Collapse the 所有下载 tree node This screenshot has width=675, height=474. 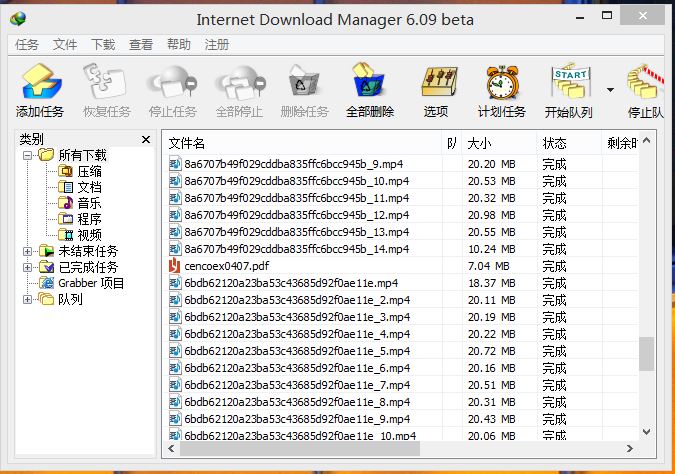27,155
